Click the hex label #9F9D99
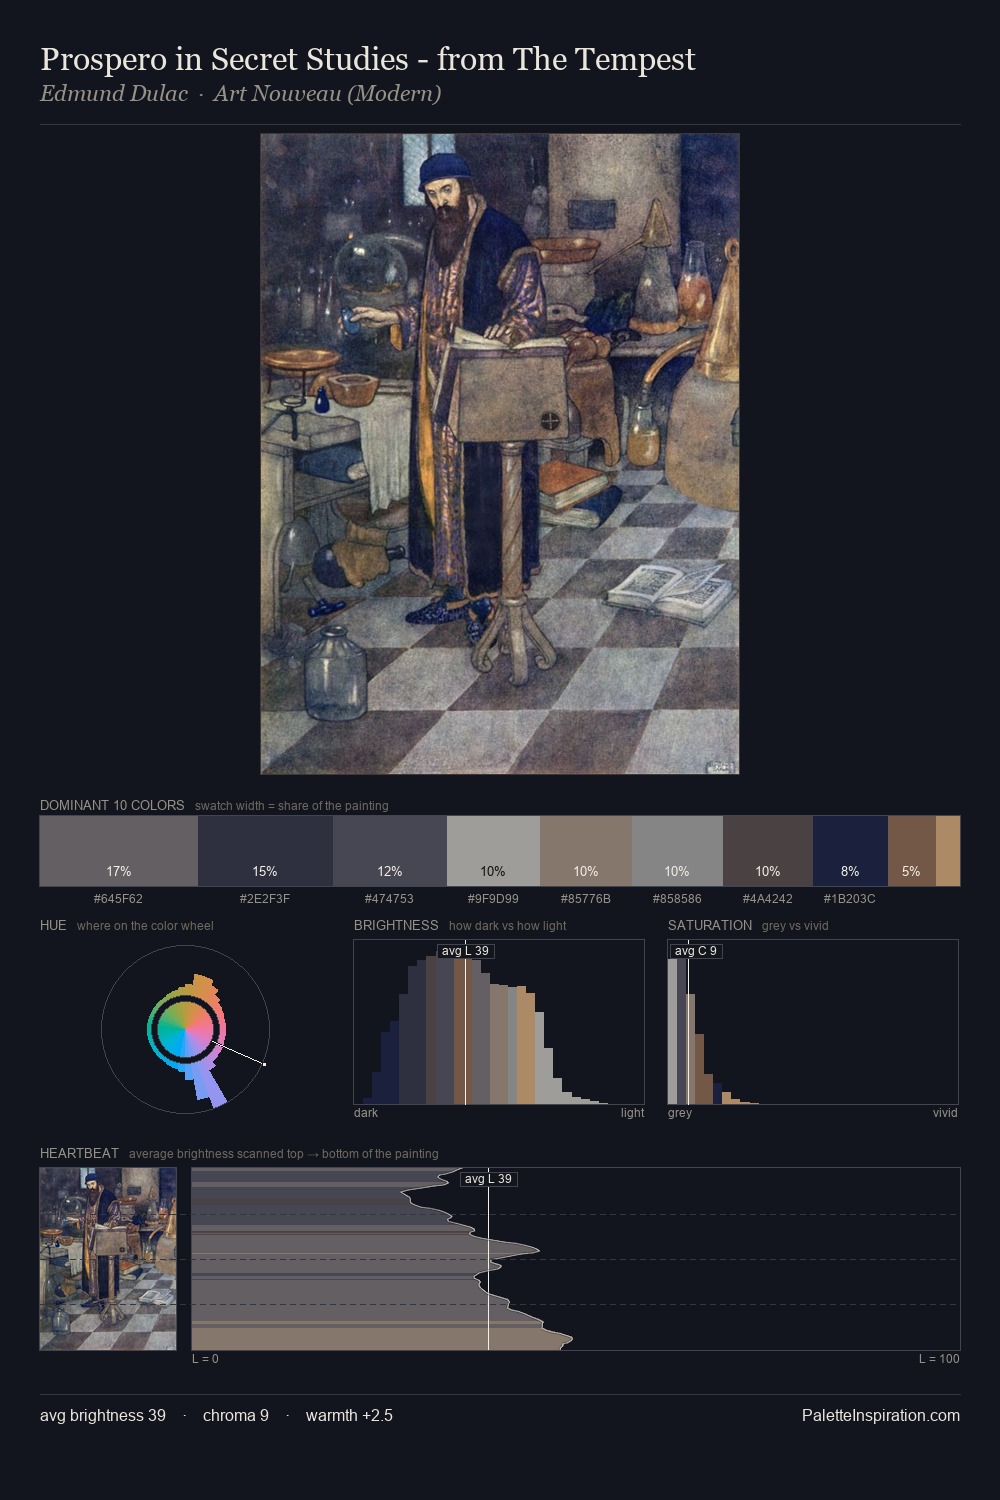This screenshot has width=1000, height=1500. (493, 899)
